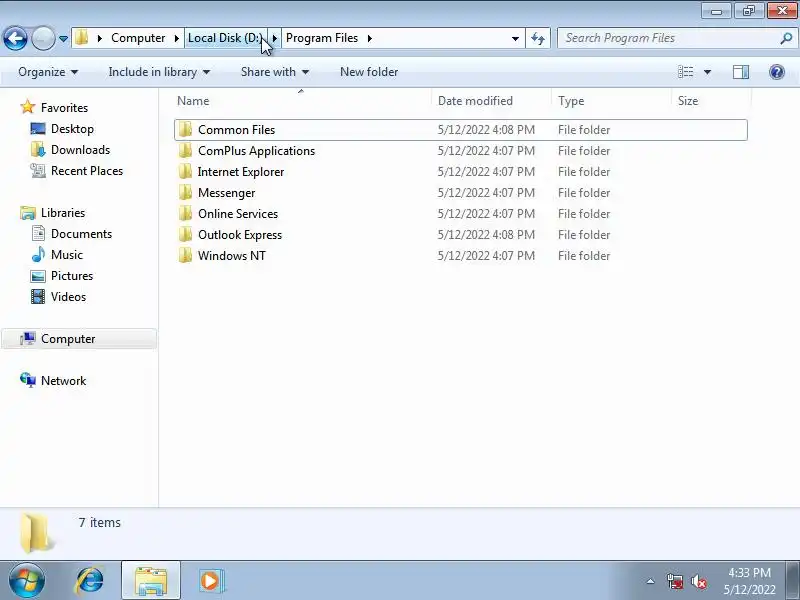Viewport: 800px width, 600px height.
Task: Click the Online Services folder name
Action: point(238,214)
